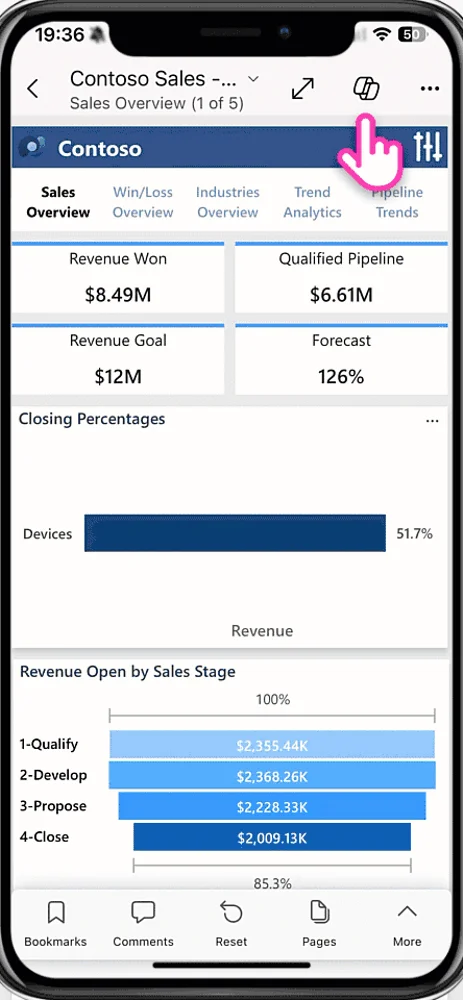
Task: Click the Contoso Sales report title
Action: tap(153, 79)
